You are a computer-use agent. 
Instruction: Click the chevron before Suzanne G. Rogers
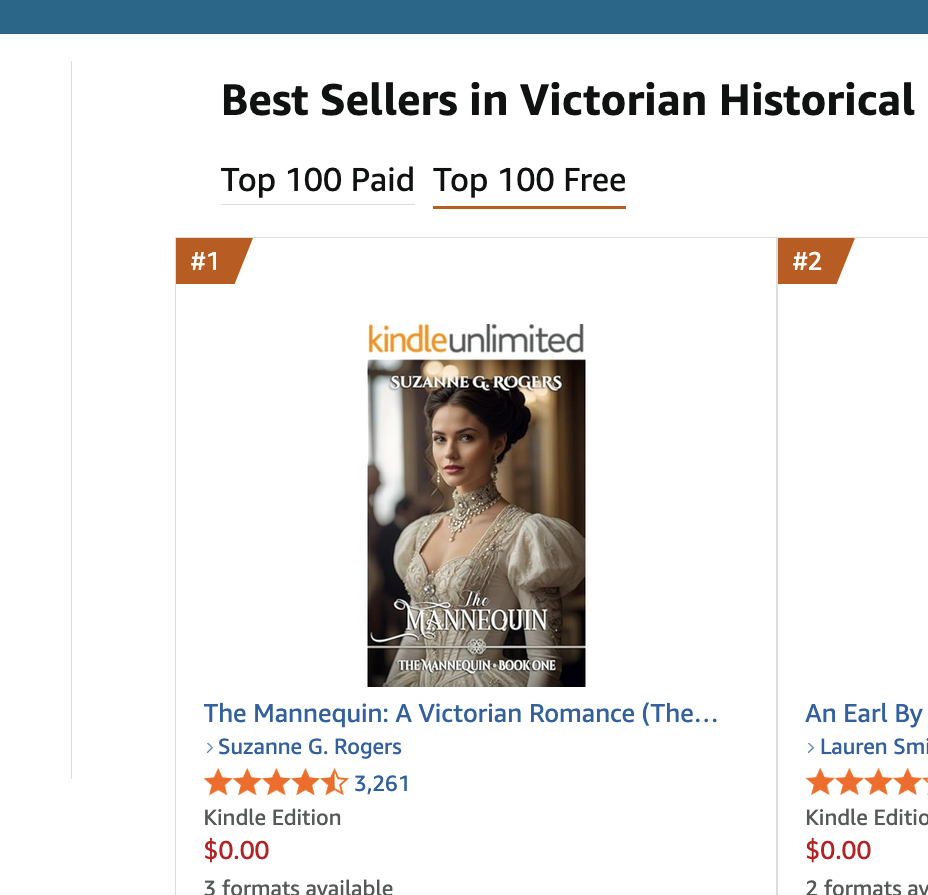(x=209, y=748)
